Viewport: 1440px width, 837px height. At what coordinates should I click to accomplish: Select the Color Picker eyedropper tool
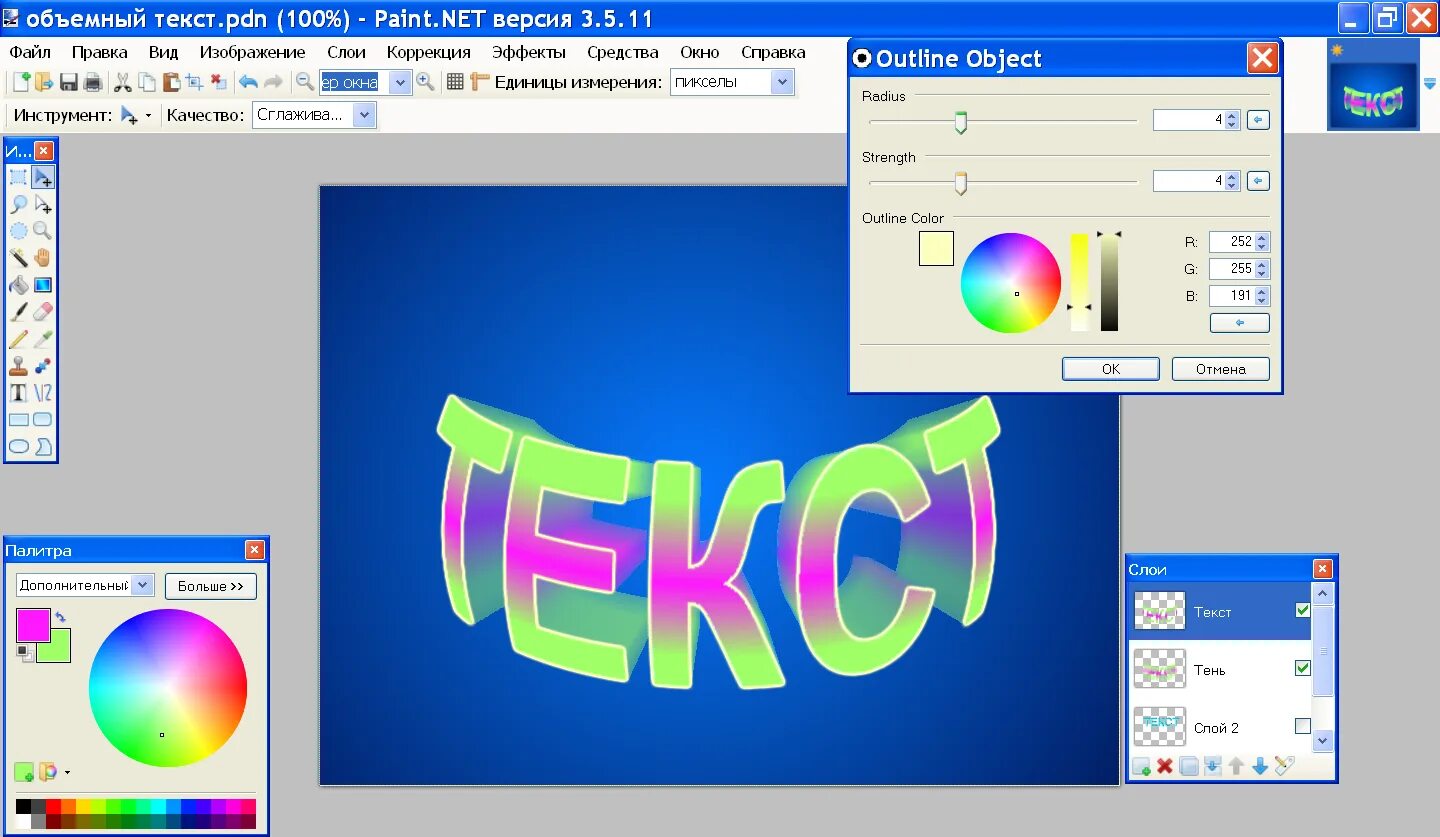43,339
